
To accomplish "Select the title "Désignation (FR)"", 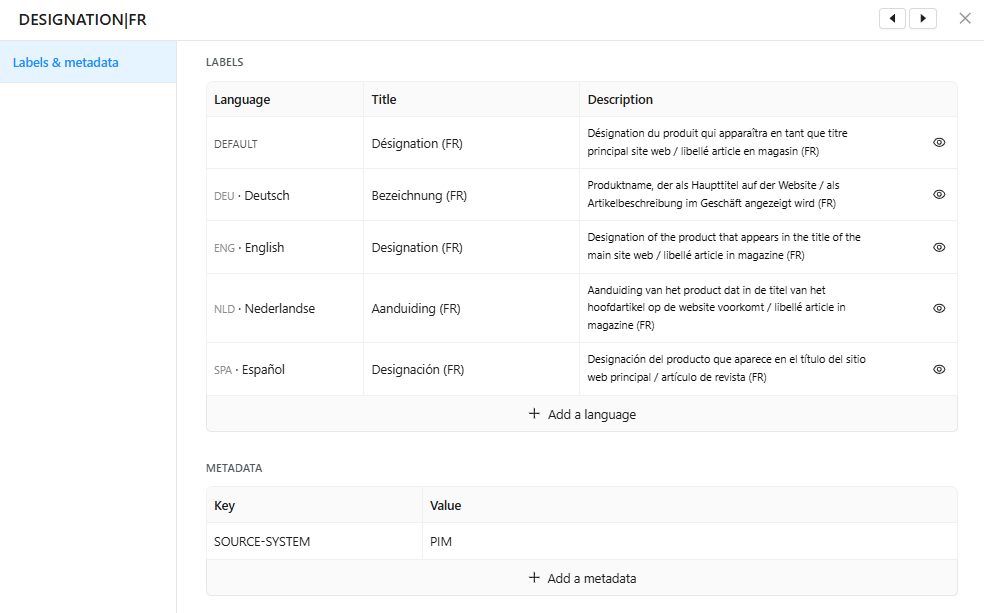I will pos(417,144).
